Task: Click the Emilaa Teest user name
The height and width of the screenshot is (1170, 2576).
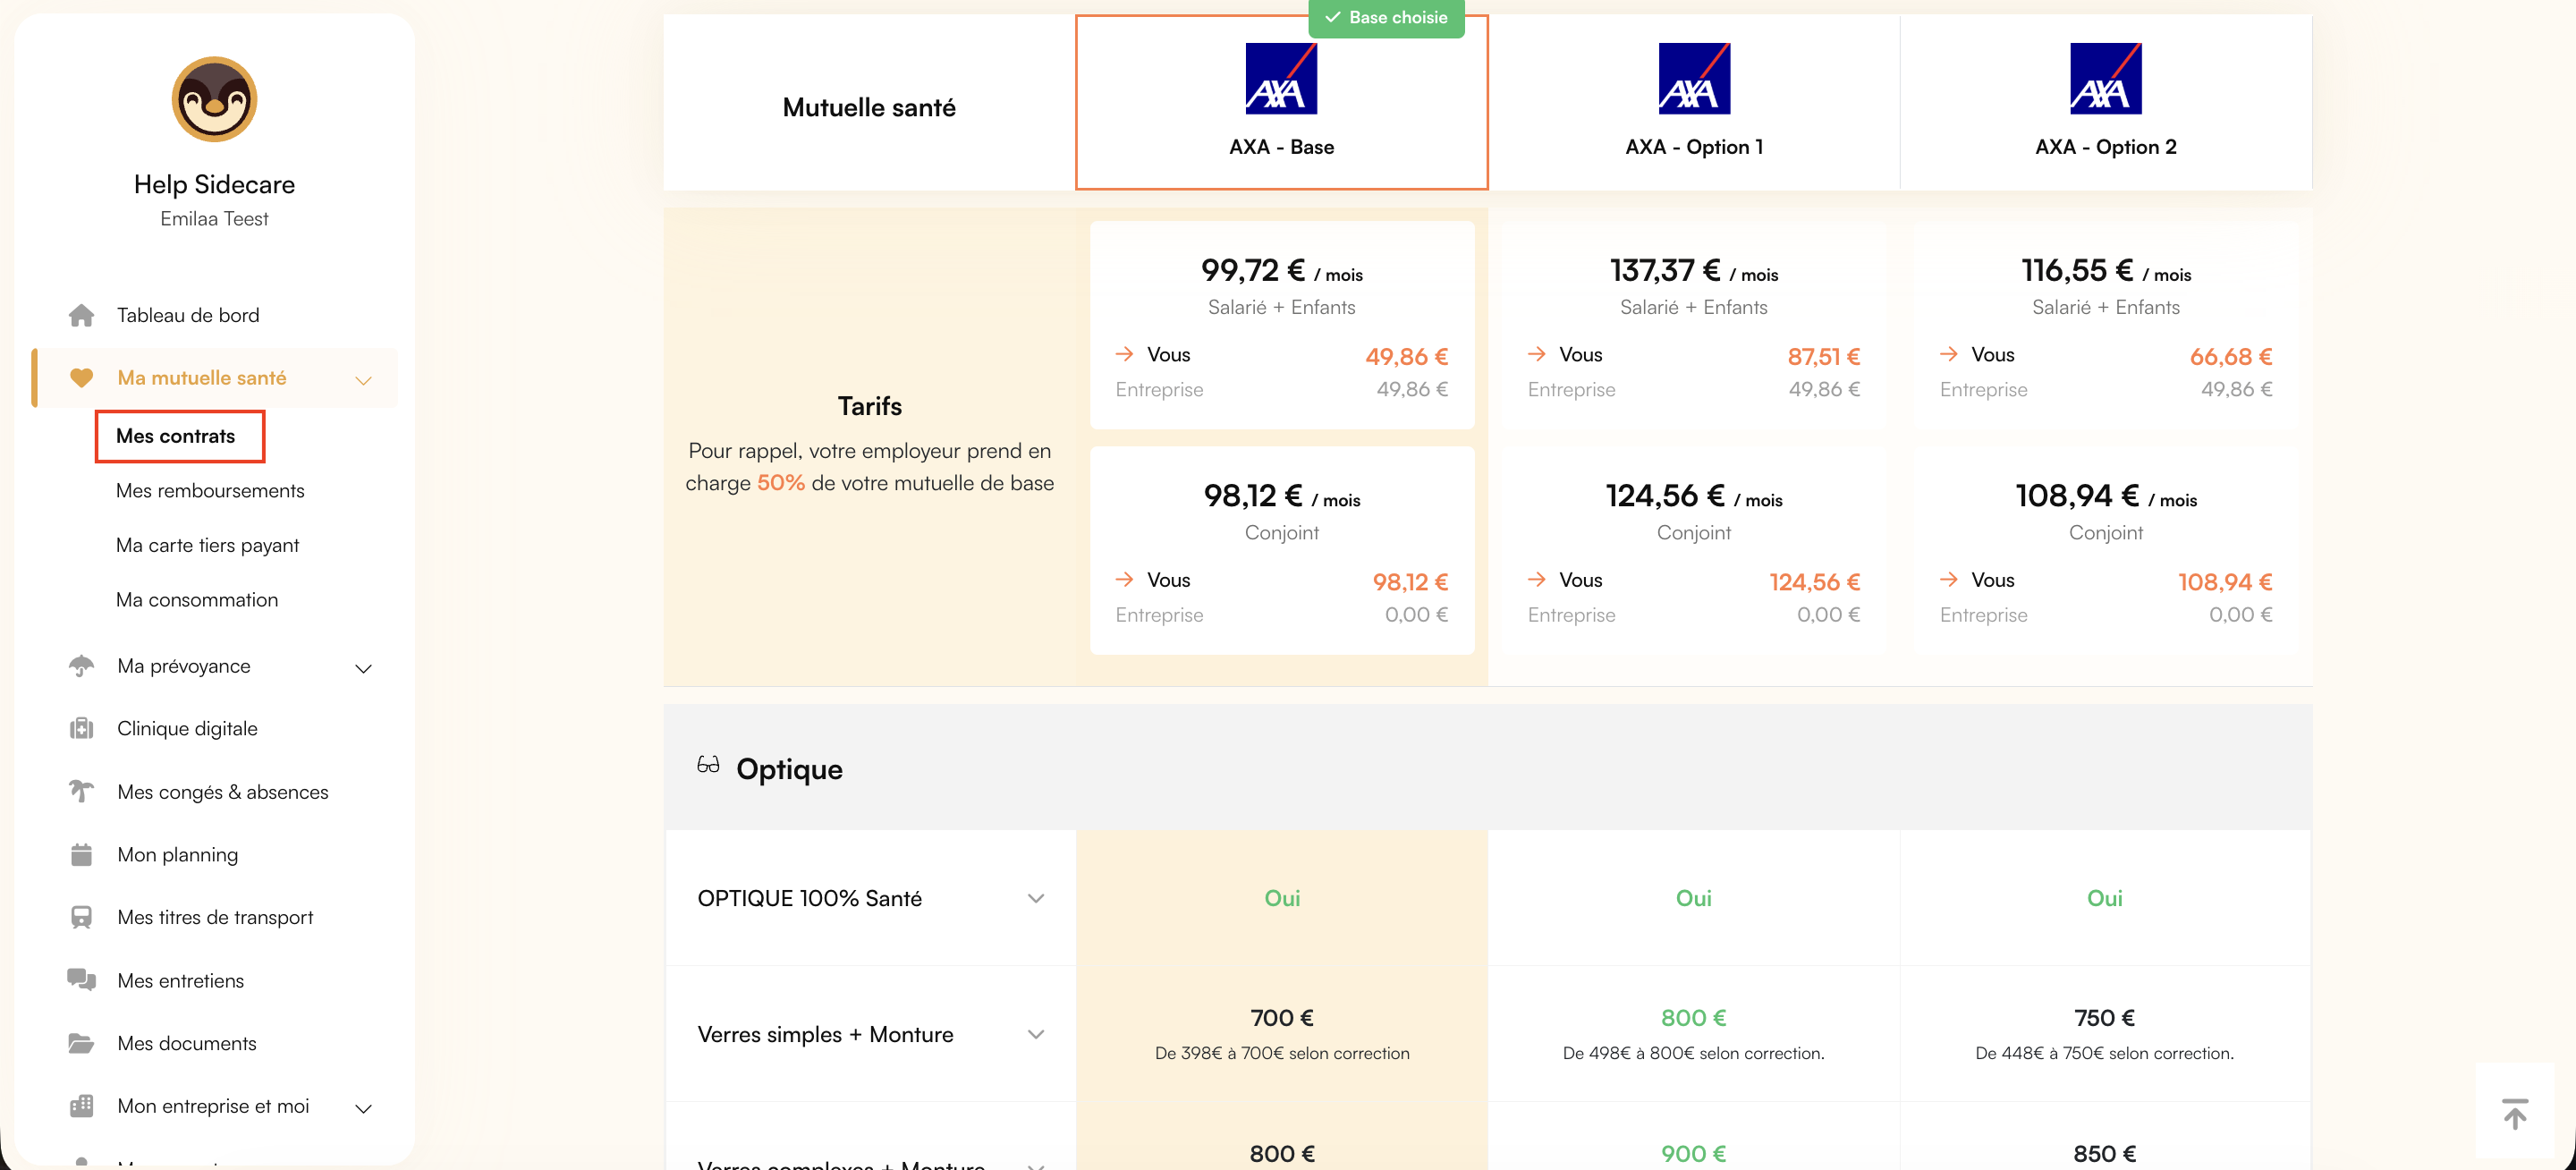Action: click(x=214, y=219)
